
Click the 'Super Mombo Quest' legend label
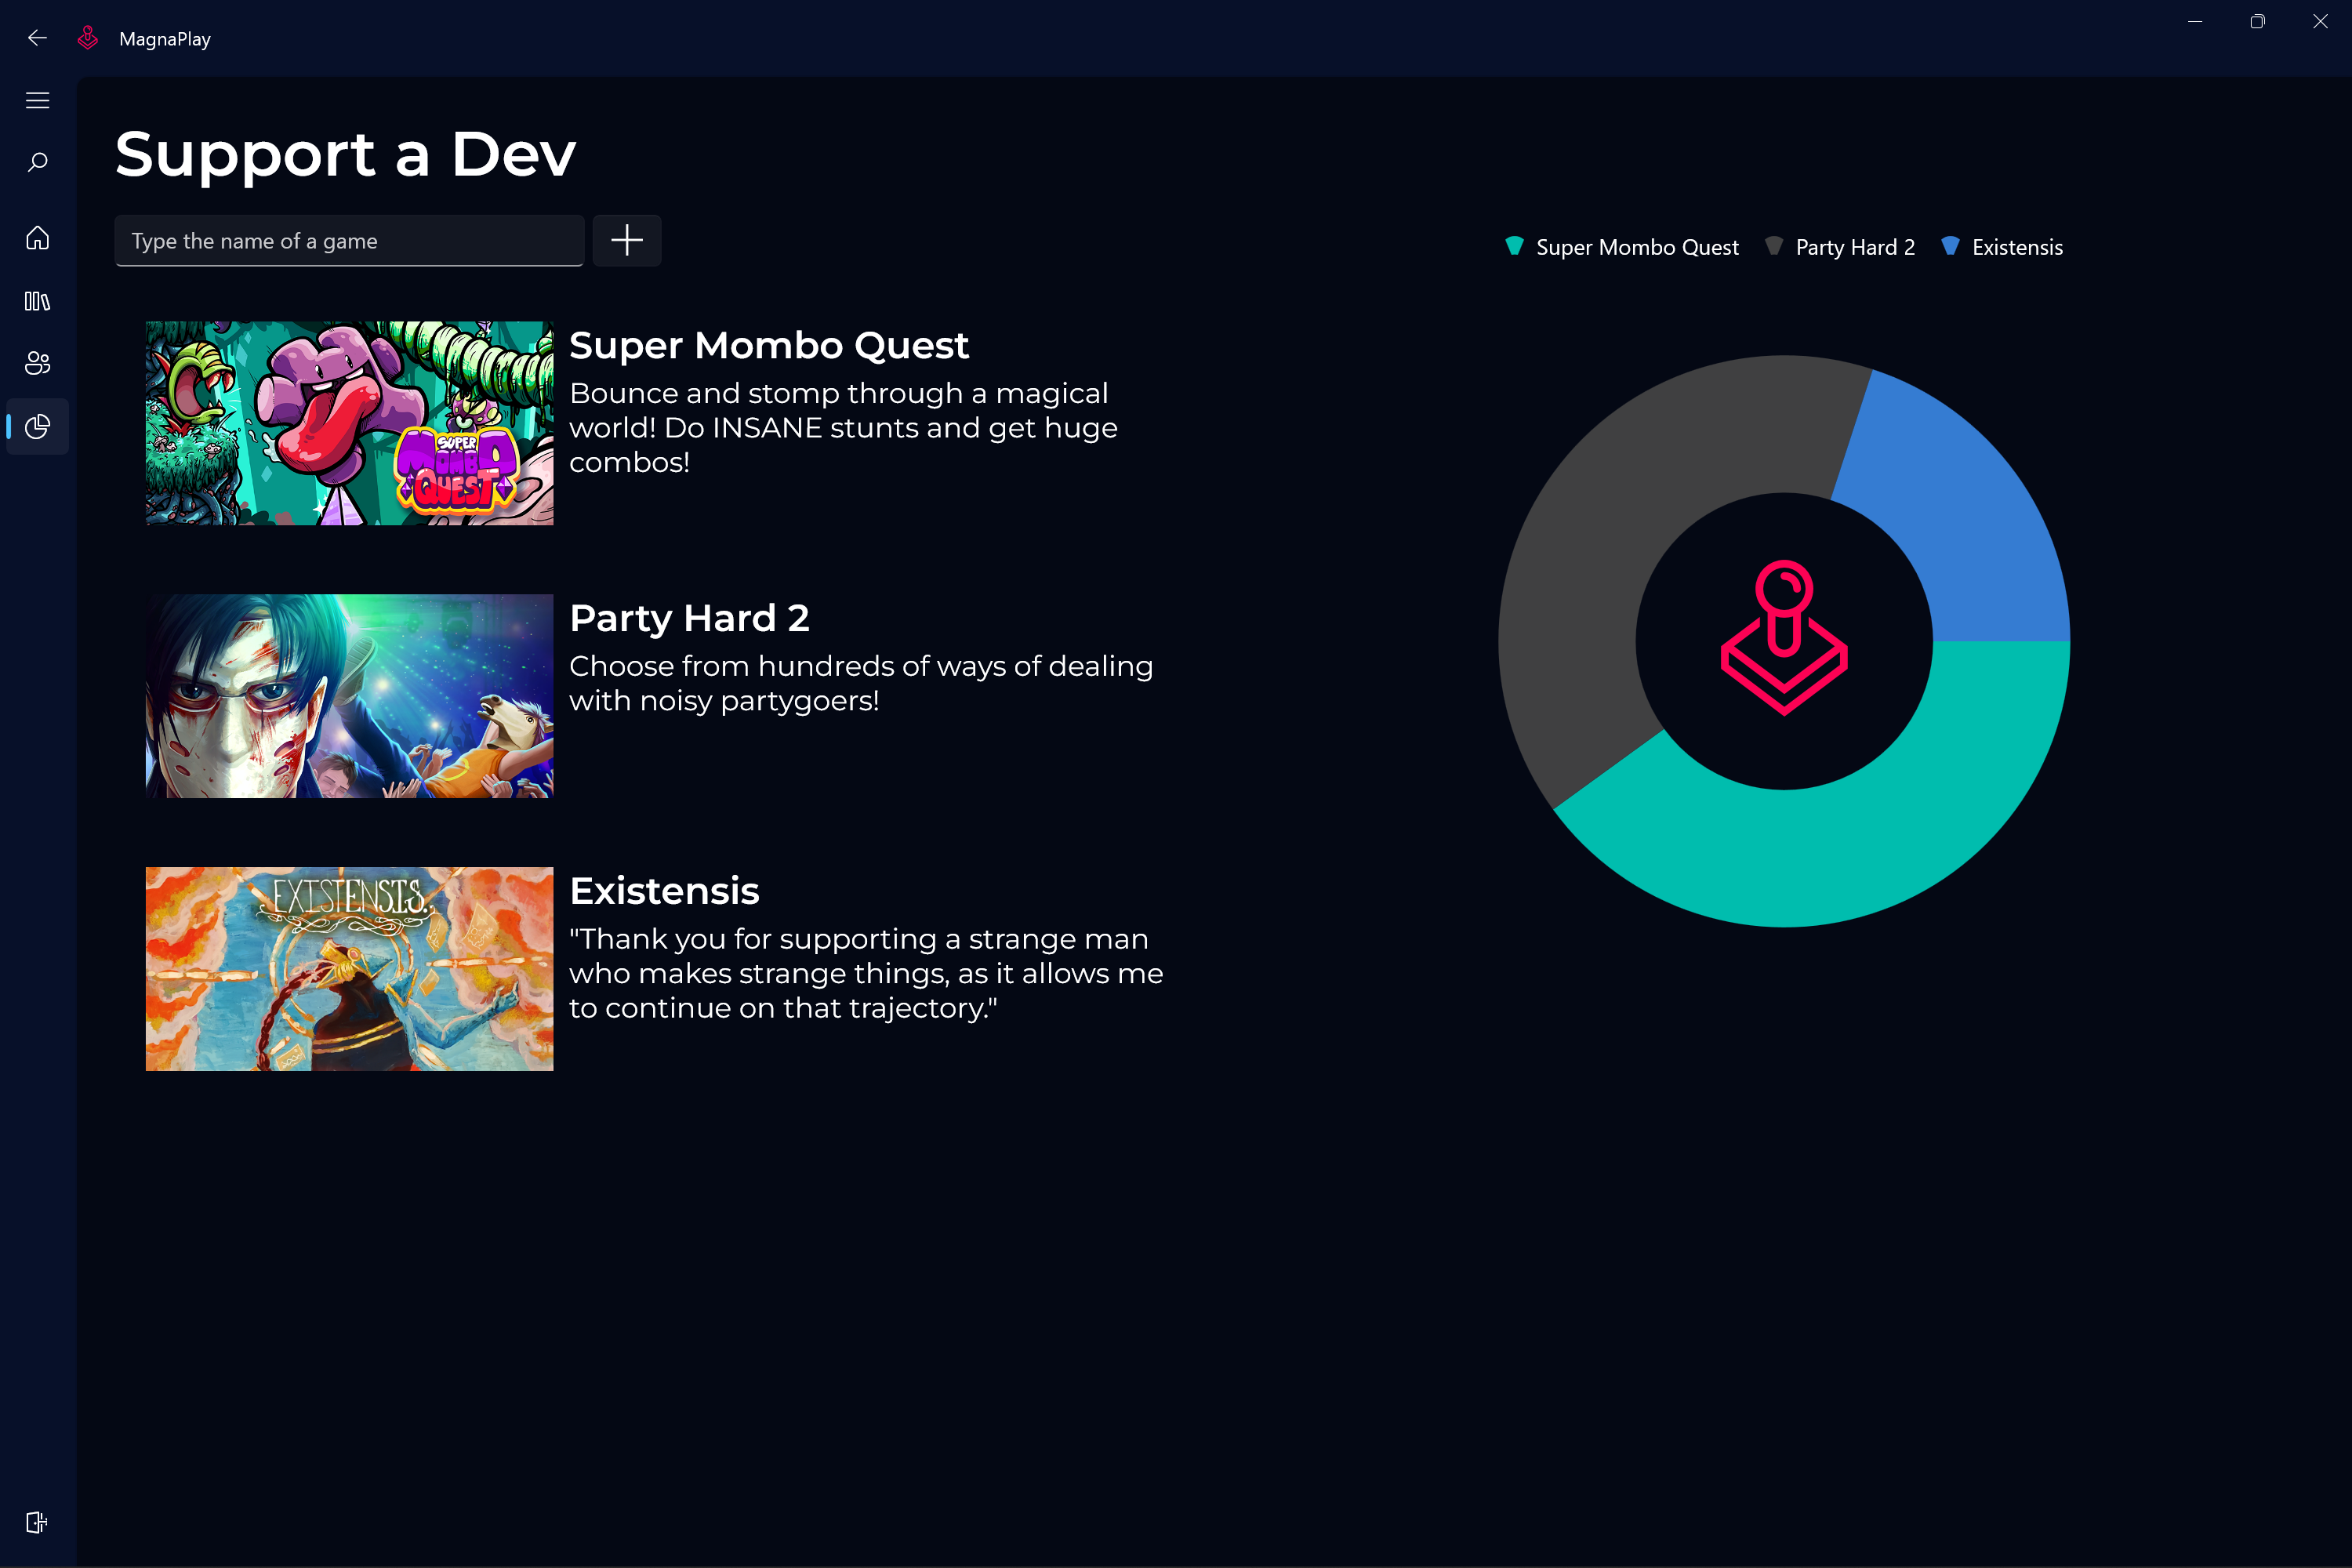[x=1637, y=247]
